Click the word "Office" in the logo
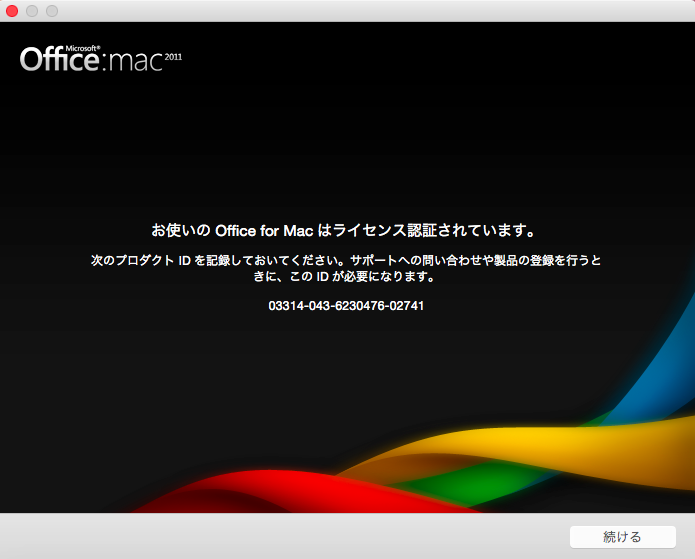The image size is (695, 559). point(58,61)
